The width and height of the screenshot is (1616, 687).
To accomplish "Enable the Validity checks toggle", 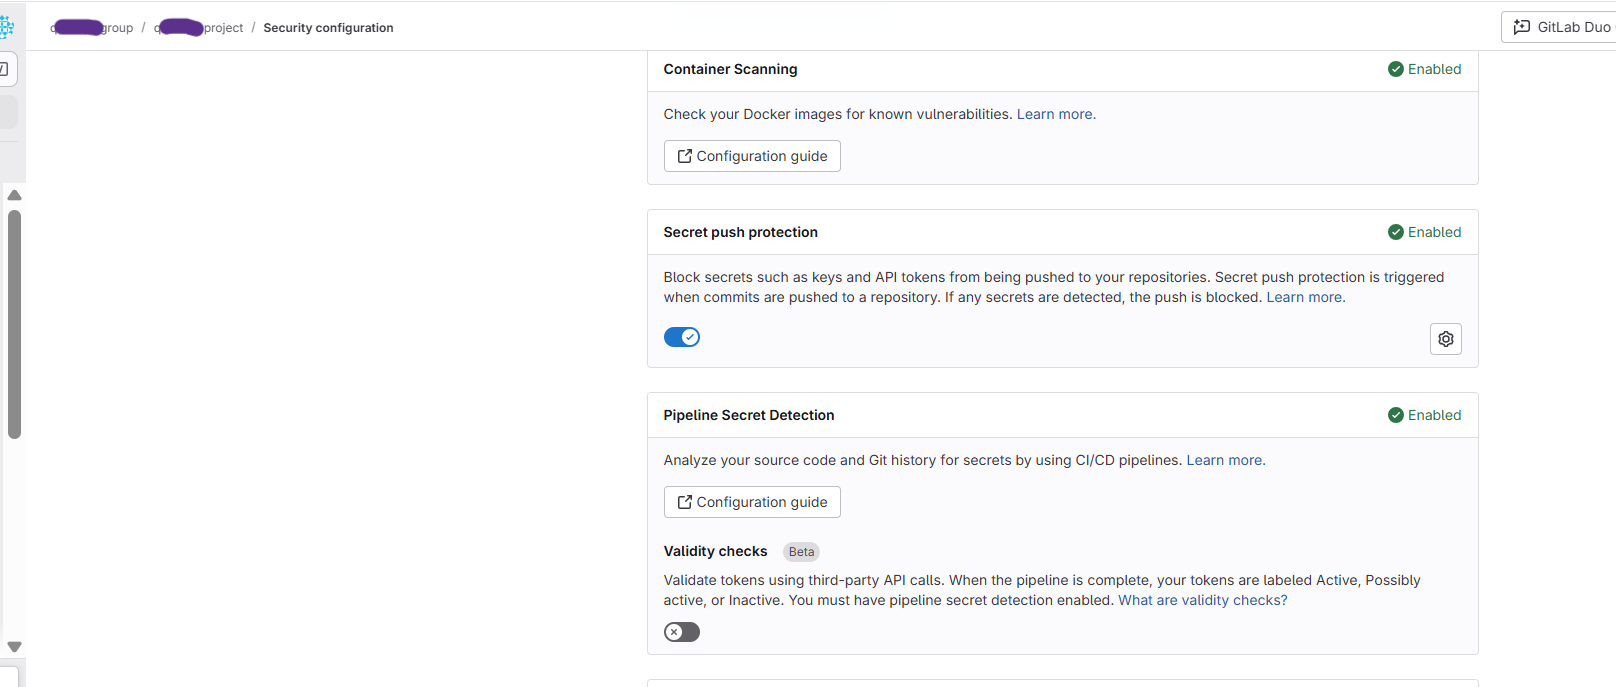I will 681,632.
